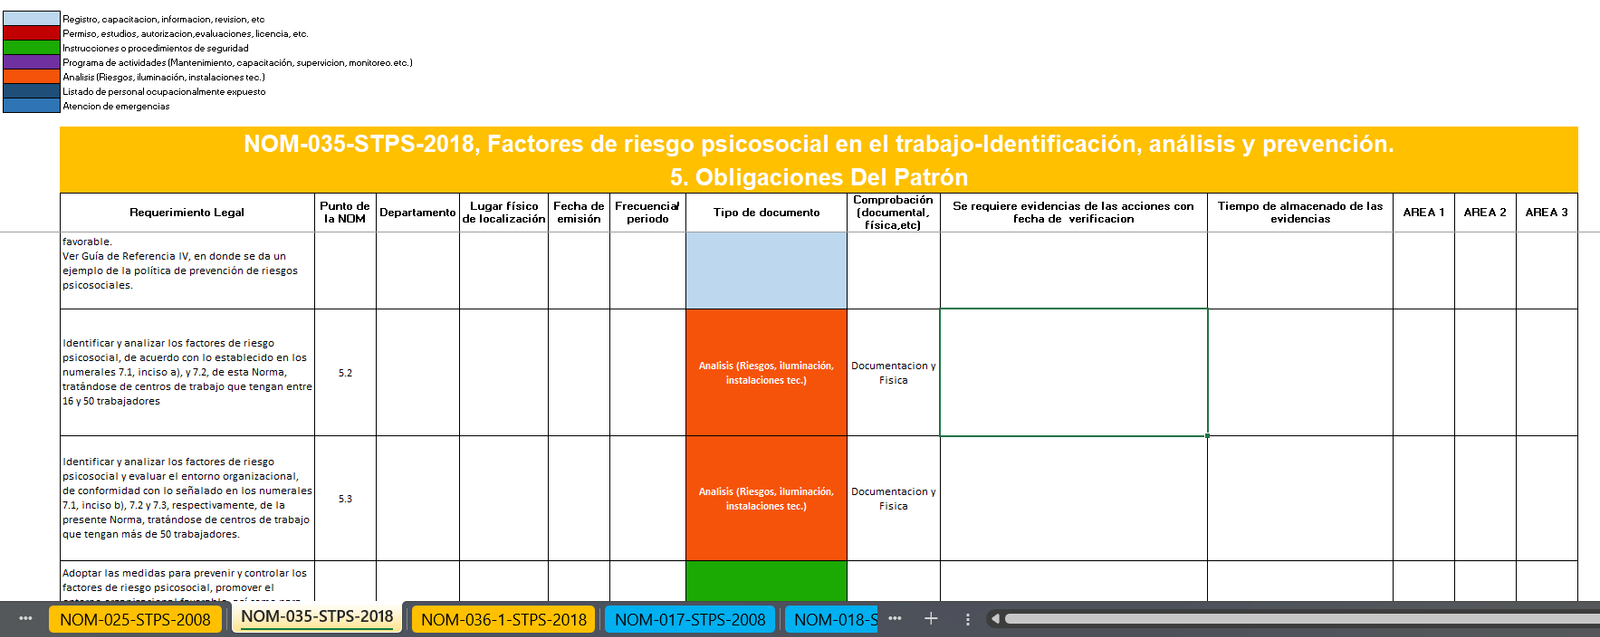The image size is (1600, 637).
Task: Select light blue document type cell in top row
Action: pos(766,271)
